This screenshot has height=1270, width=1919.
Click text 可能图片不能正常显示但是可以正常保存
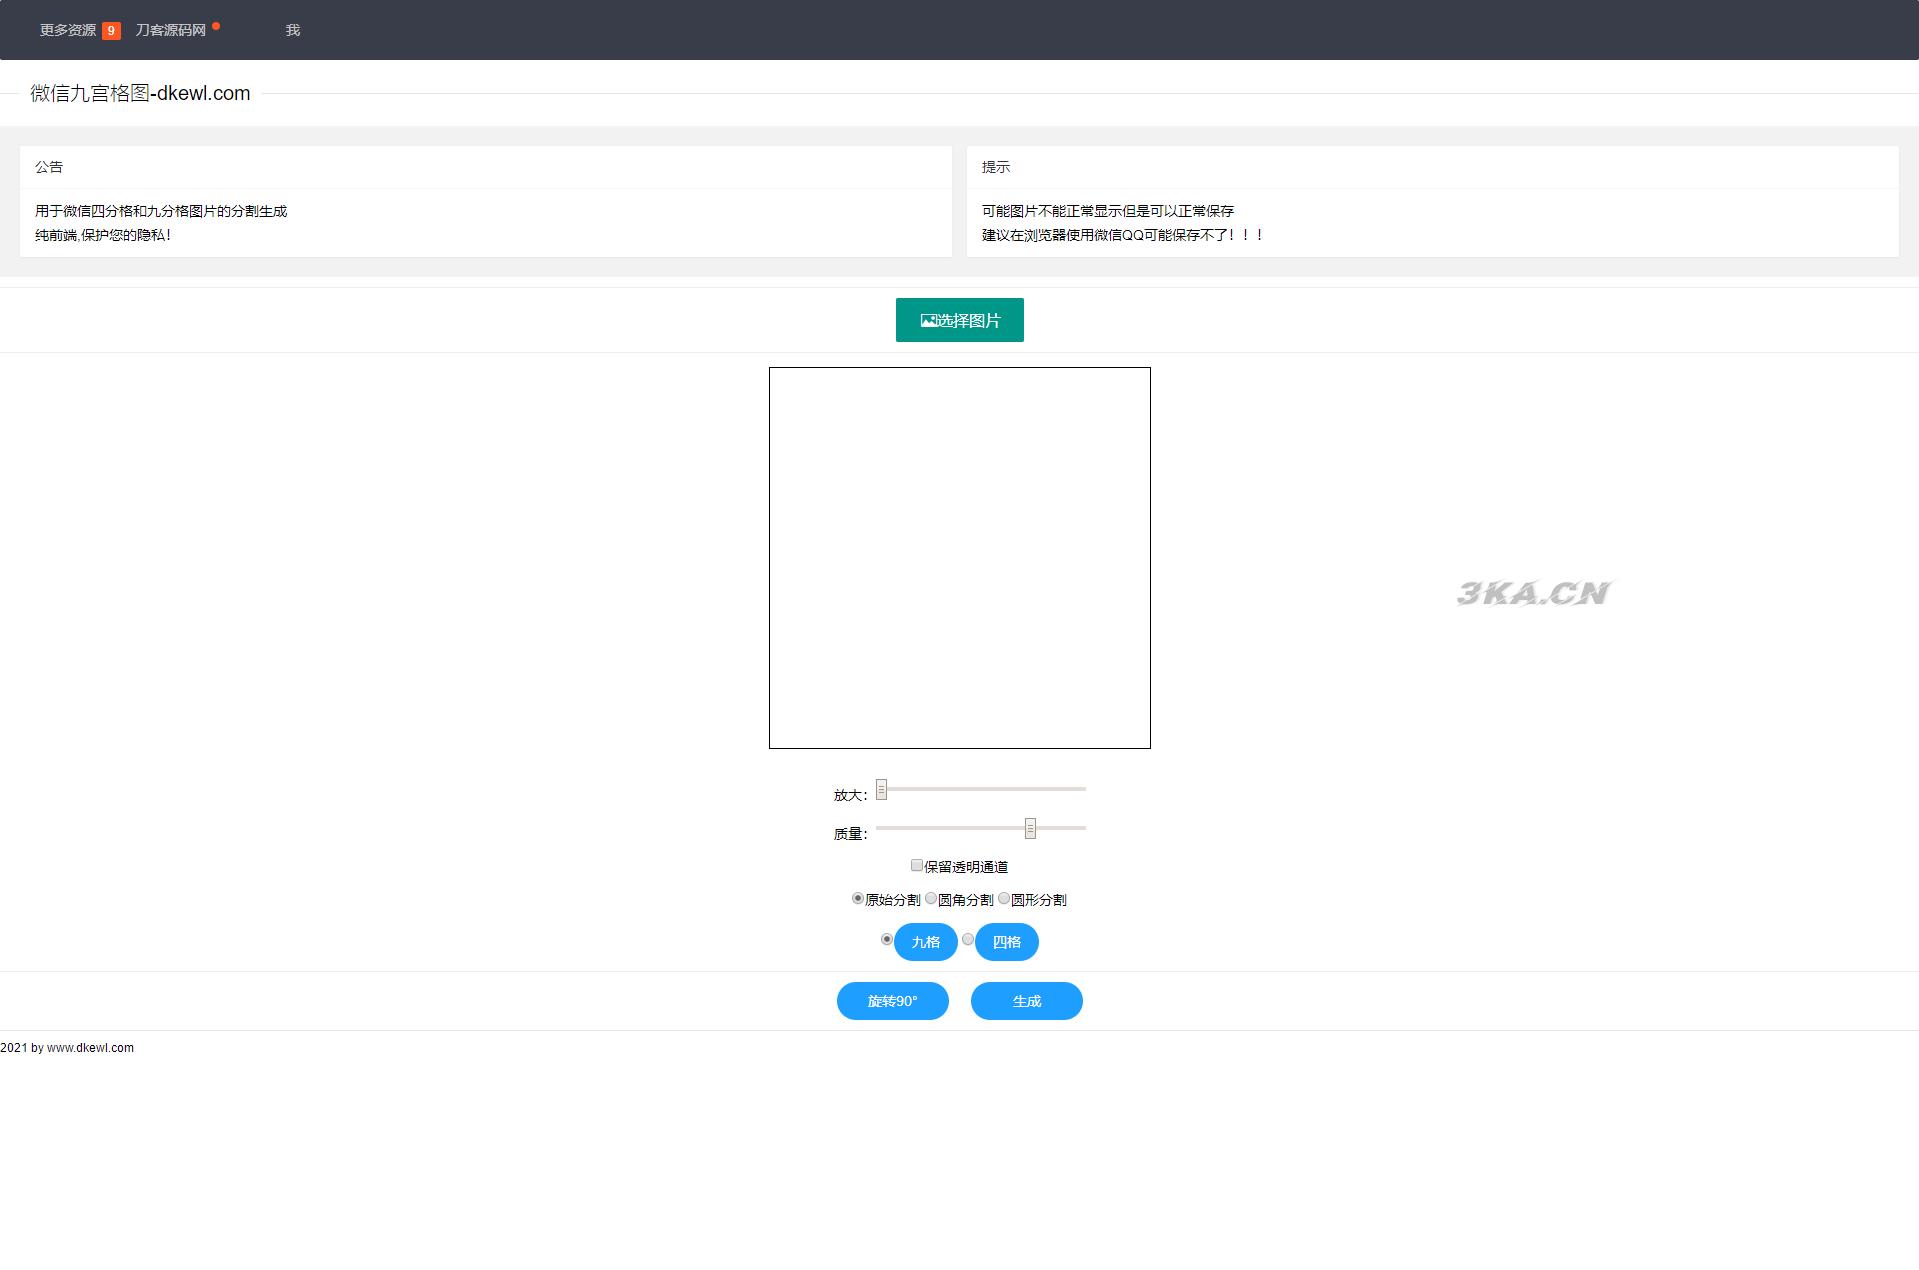(1108, 211)
